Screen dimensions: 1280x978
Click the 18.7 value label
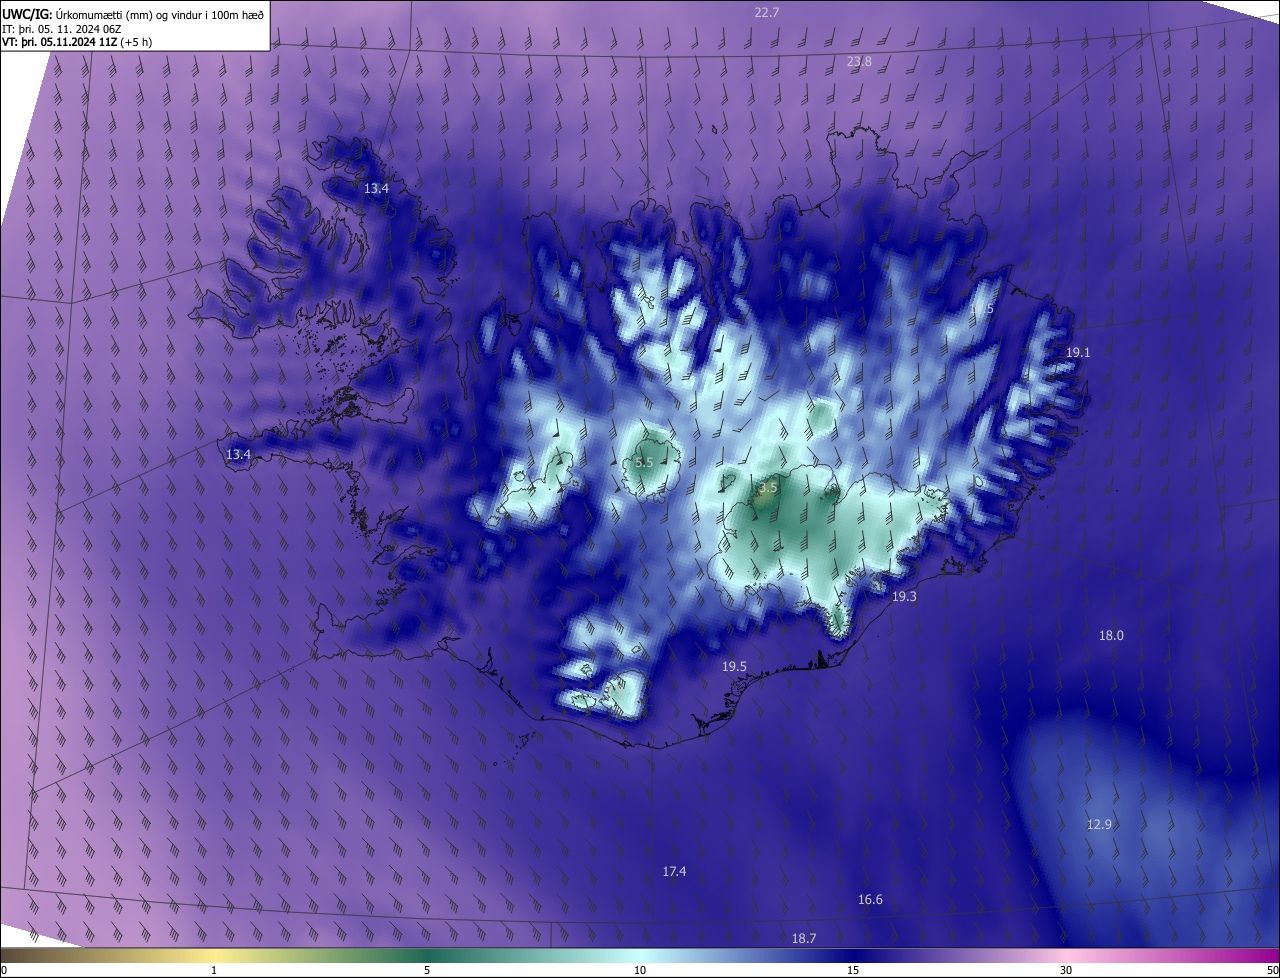[804, 939]
